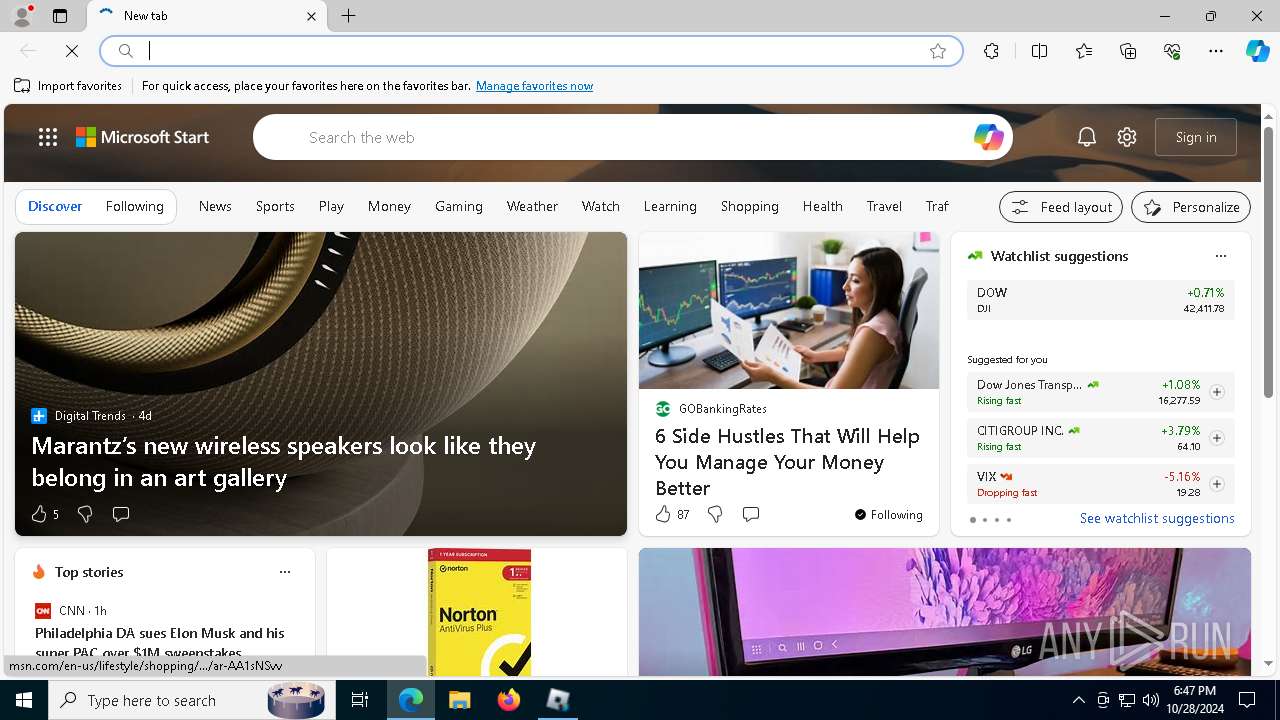Open File Explorer from the taskbar
1280x720 pixels.
[459, 700]
